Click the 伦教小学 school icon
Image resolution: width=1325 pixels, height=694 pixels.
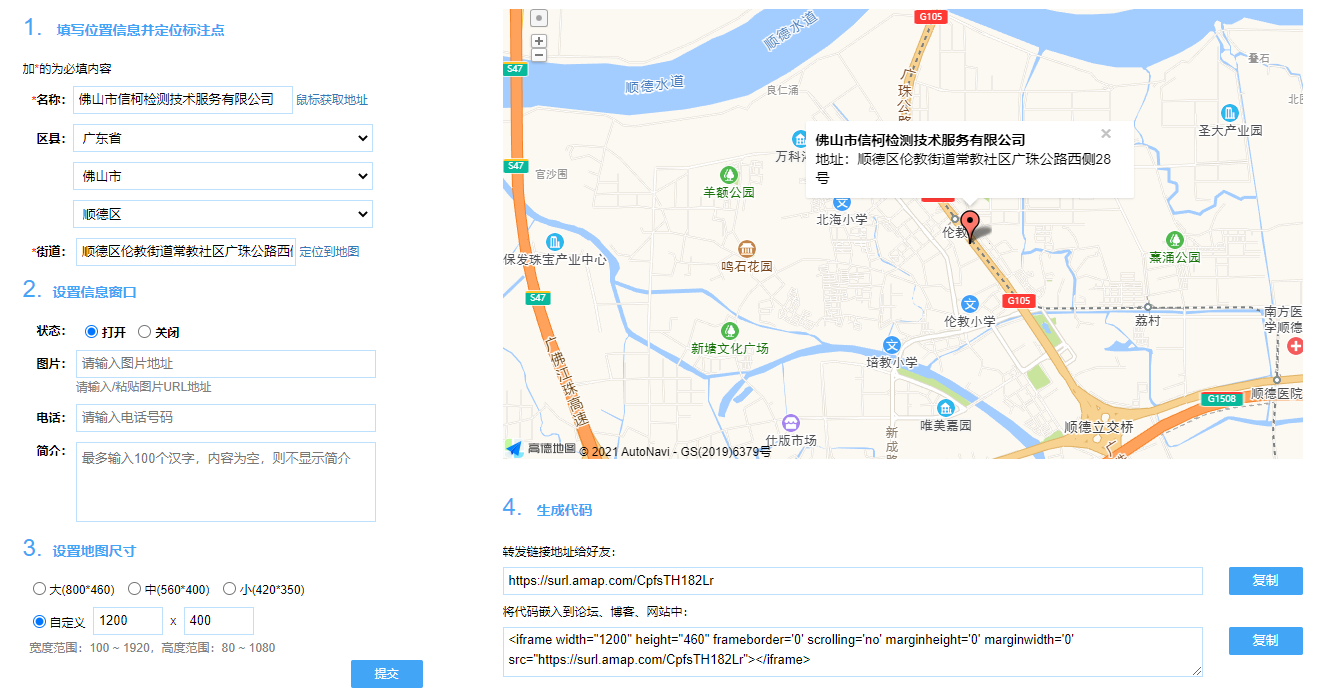969,303
